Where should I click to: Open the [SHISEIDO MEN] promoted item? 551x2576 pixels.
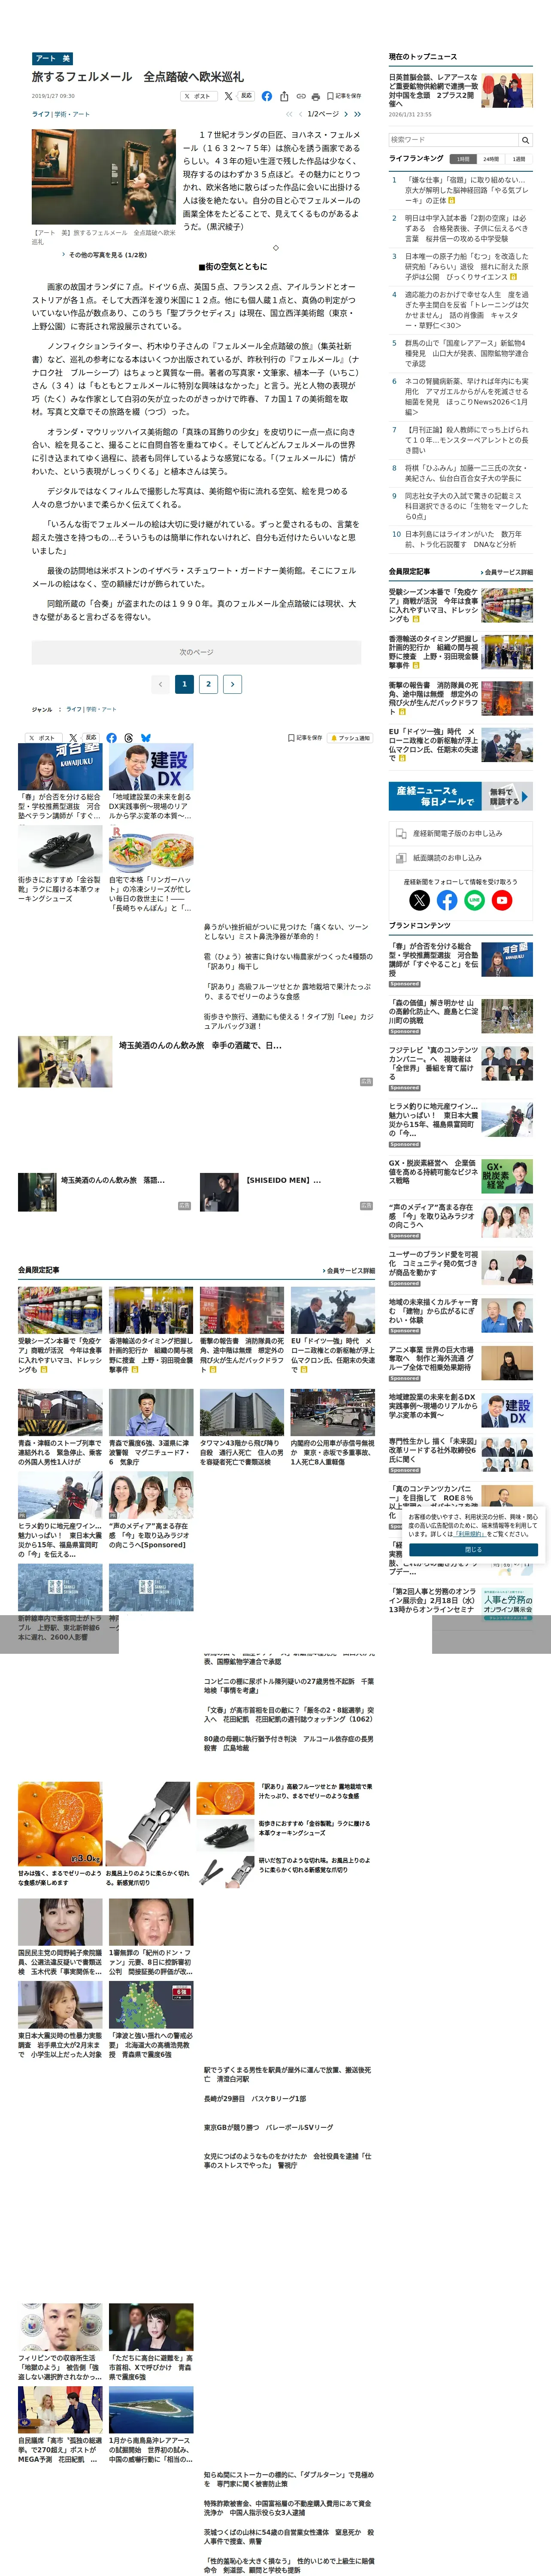[283, 1180]
